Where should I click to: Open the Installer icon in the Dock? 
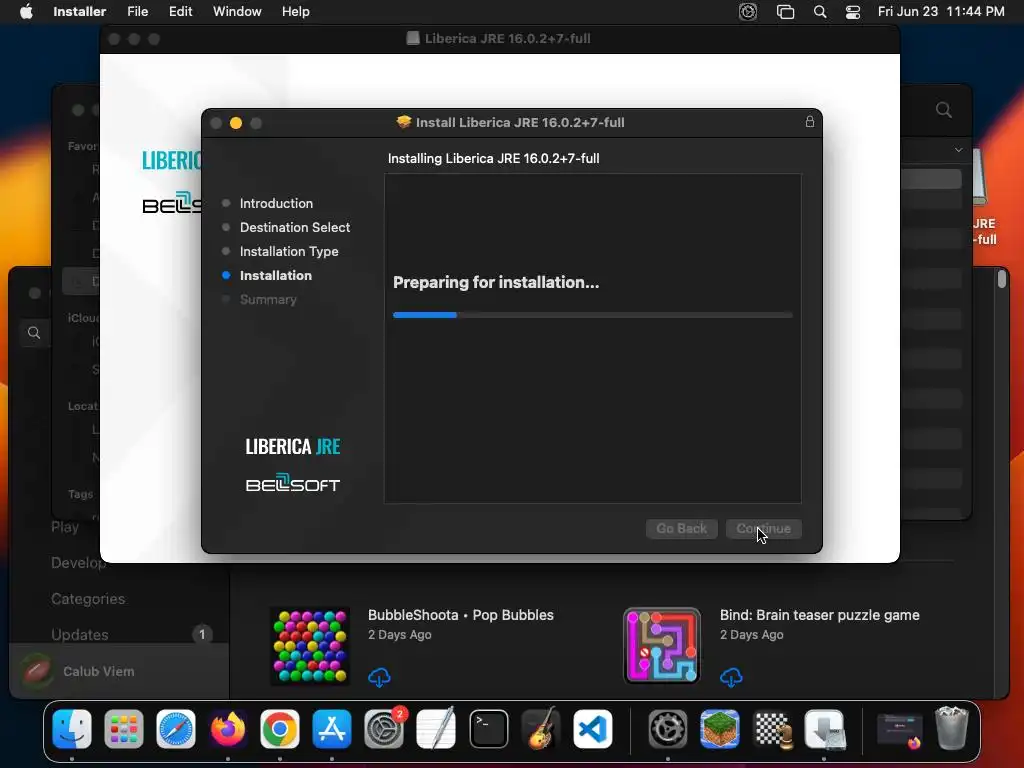pyautogui.click(x=824, y=729)
